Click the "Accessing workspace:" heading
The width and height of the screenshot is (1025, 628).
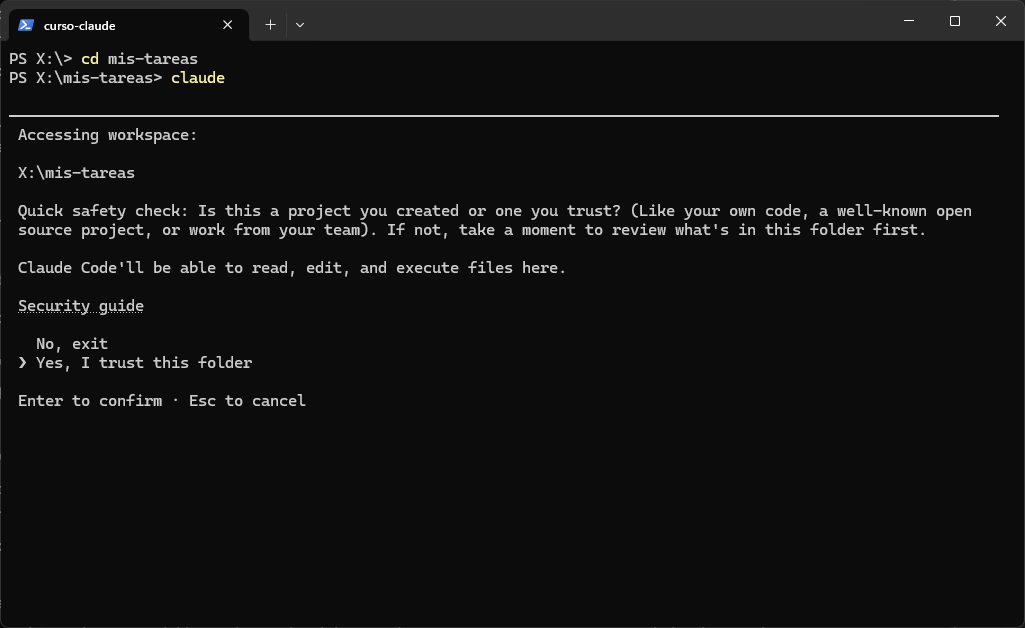pyautogui.click(x=107, y=135)
